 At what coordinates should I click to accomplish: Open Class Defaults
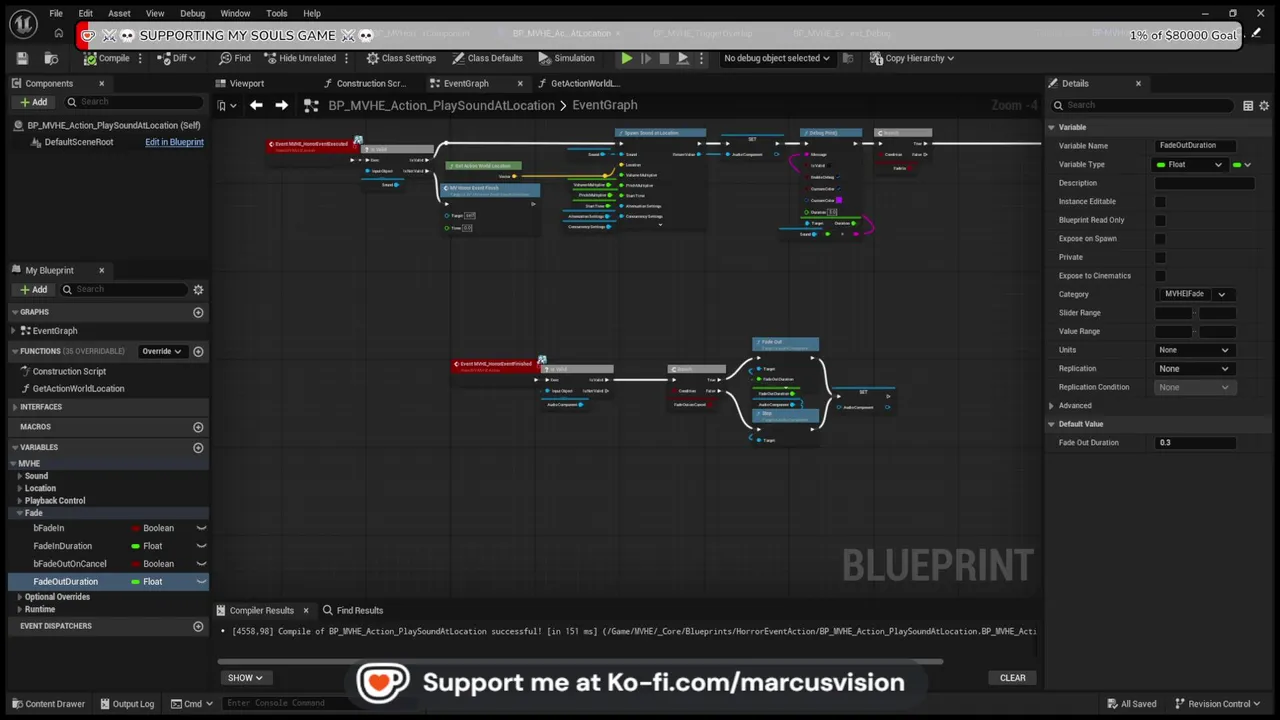pyautogui.click(x=487, y=58)
